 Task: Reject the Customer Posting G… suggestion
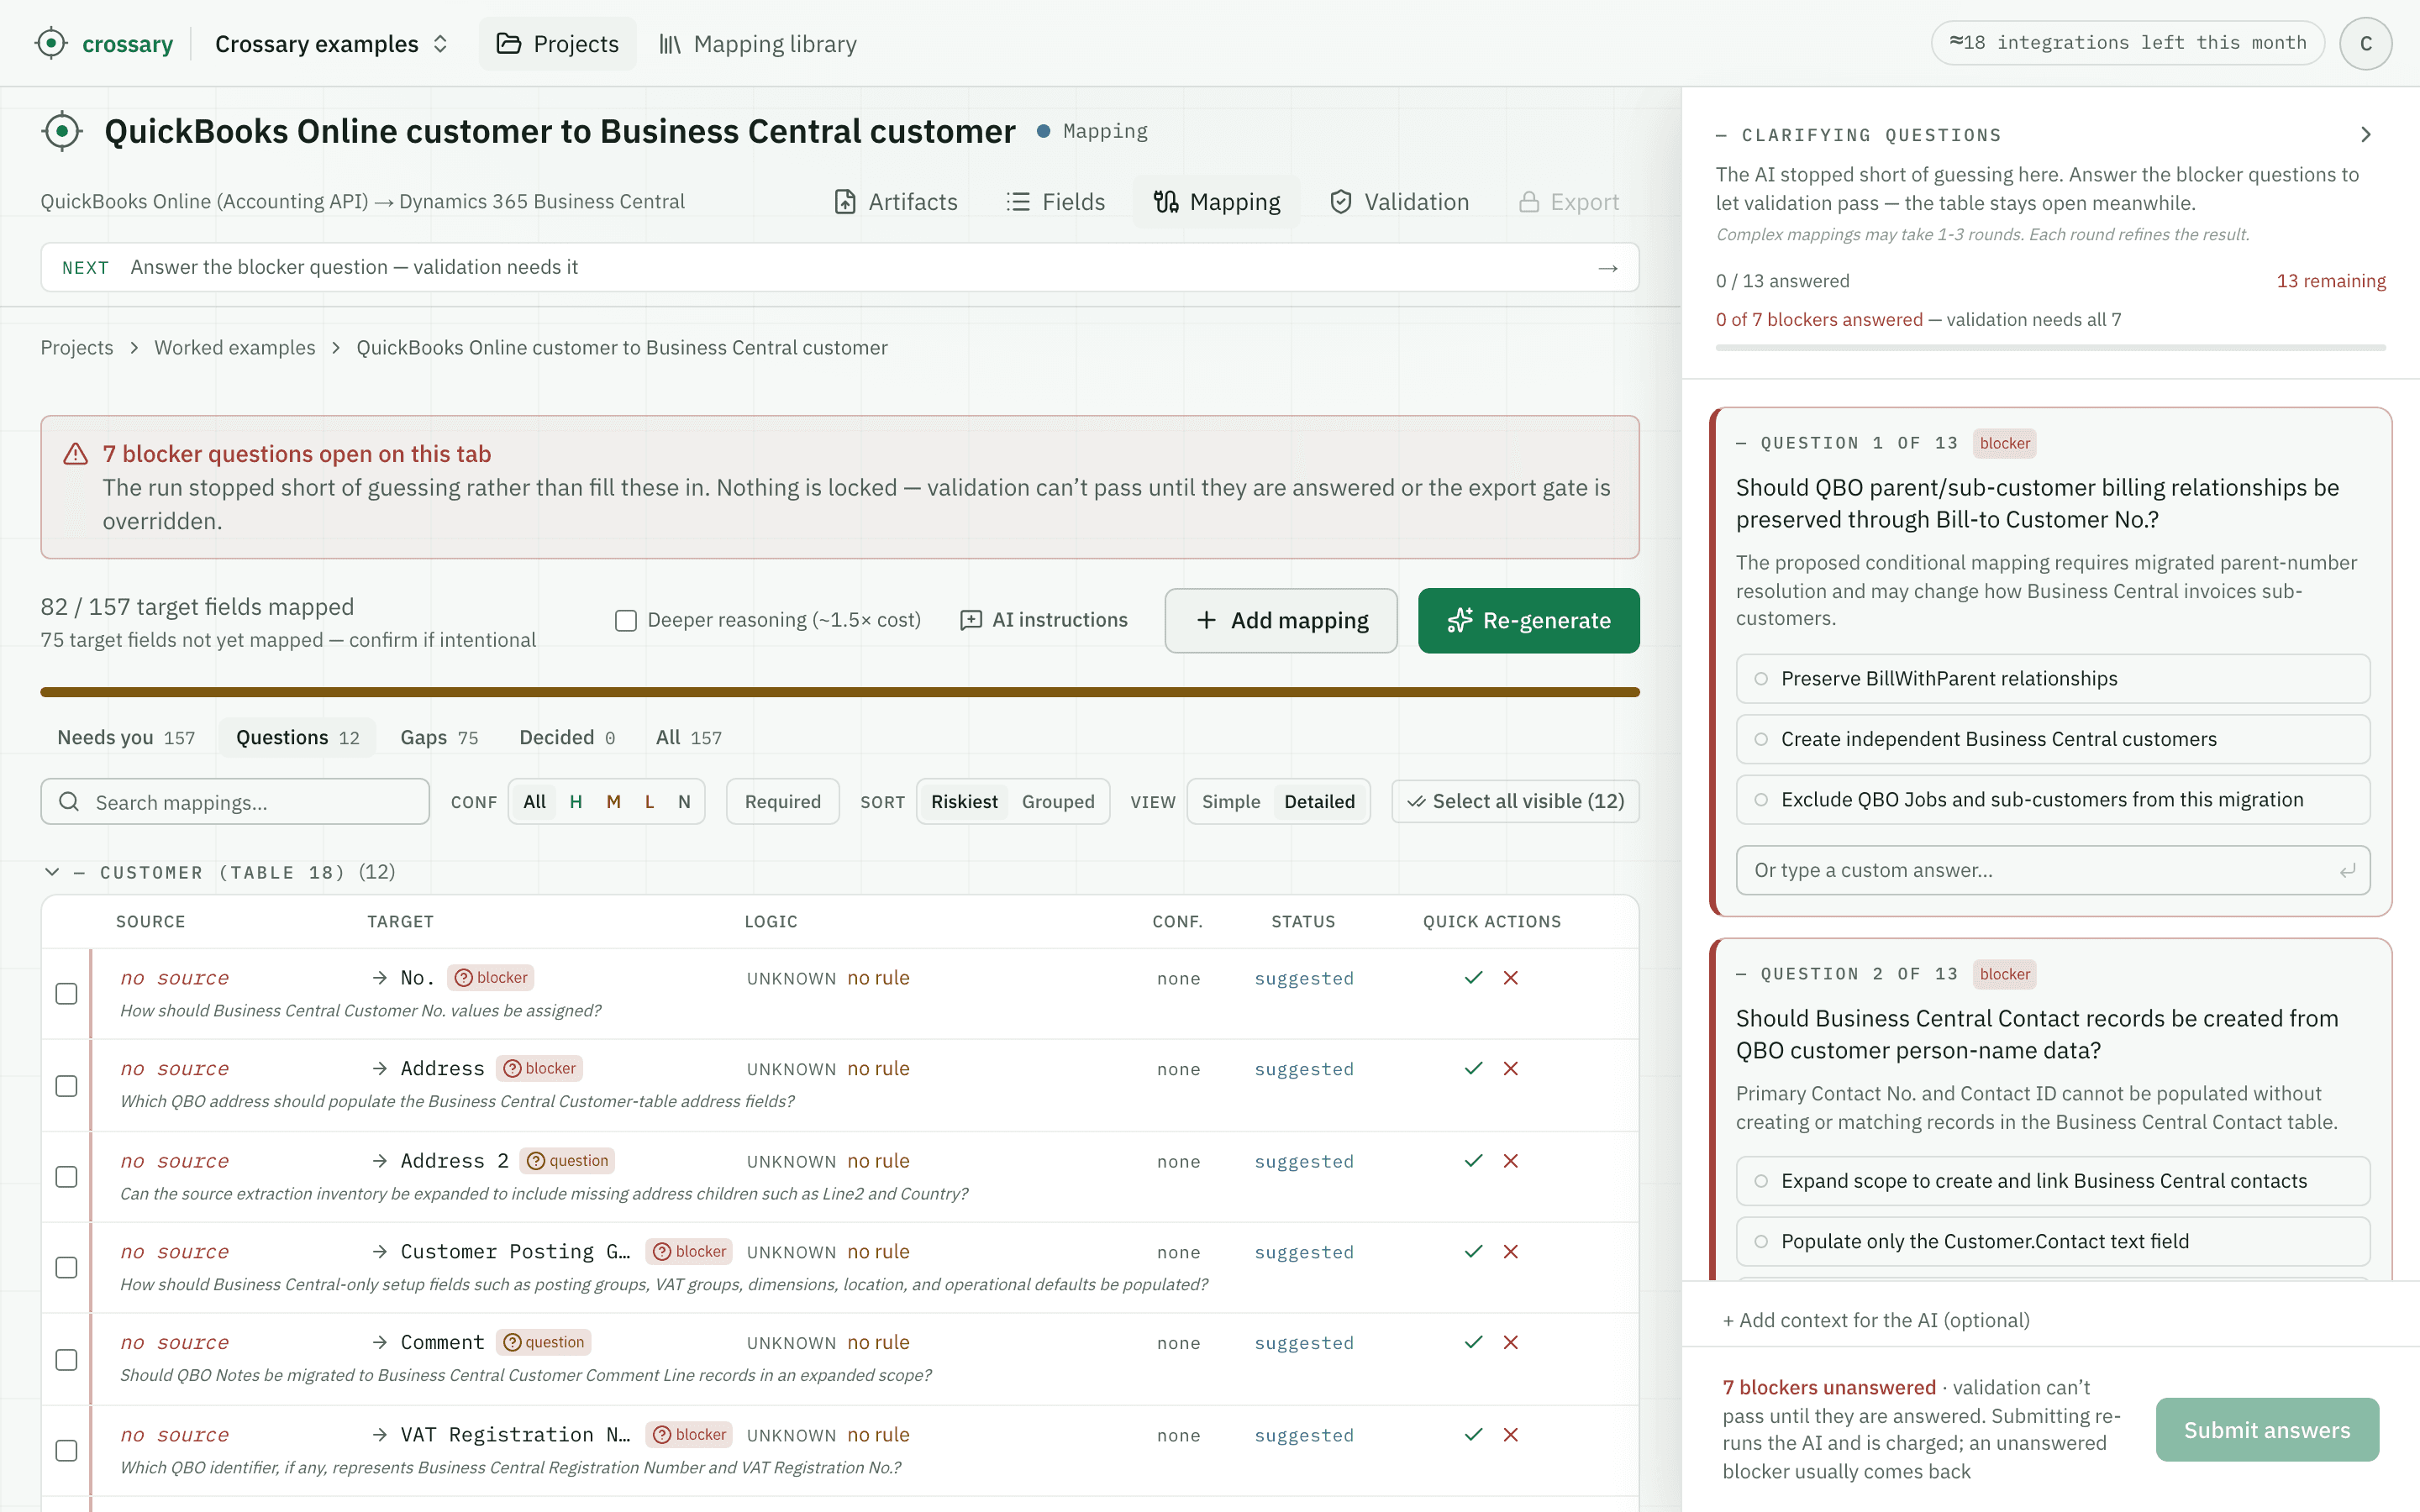pyautogui.click(x=1511, y=1252)
